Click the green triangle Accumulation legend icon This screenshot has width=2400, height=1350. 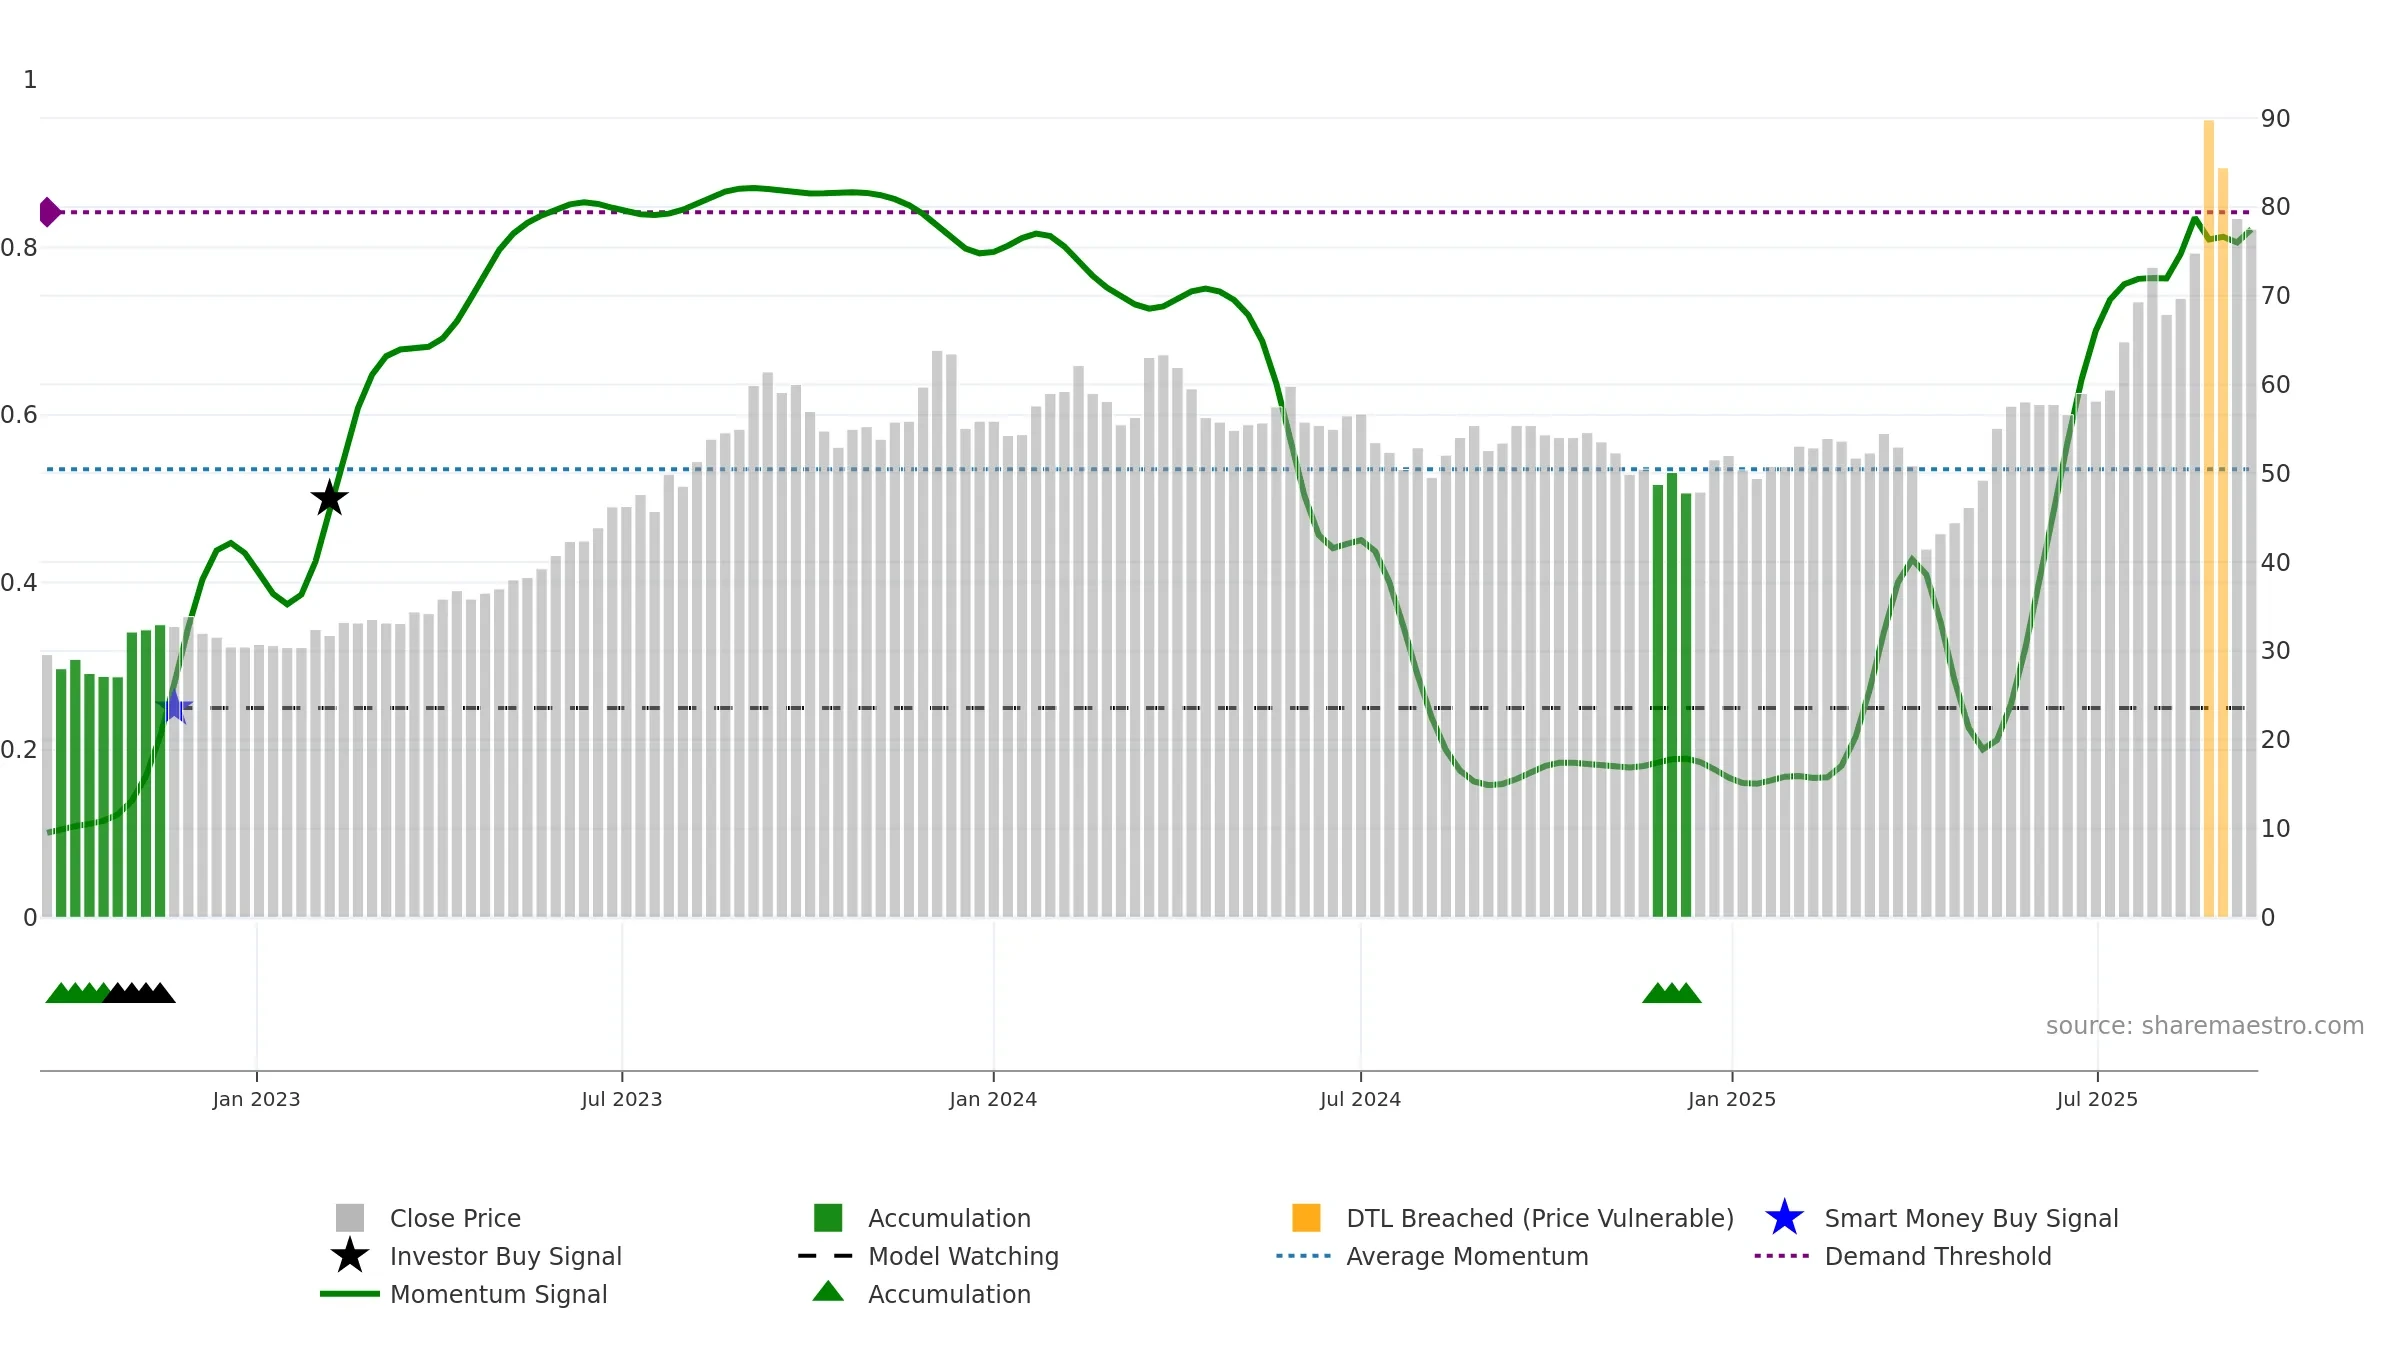[x=828, y=1291]
